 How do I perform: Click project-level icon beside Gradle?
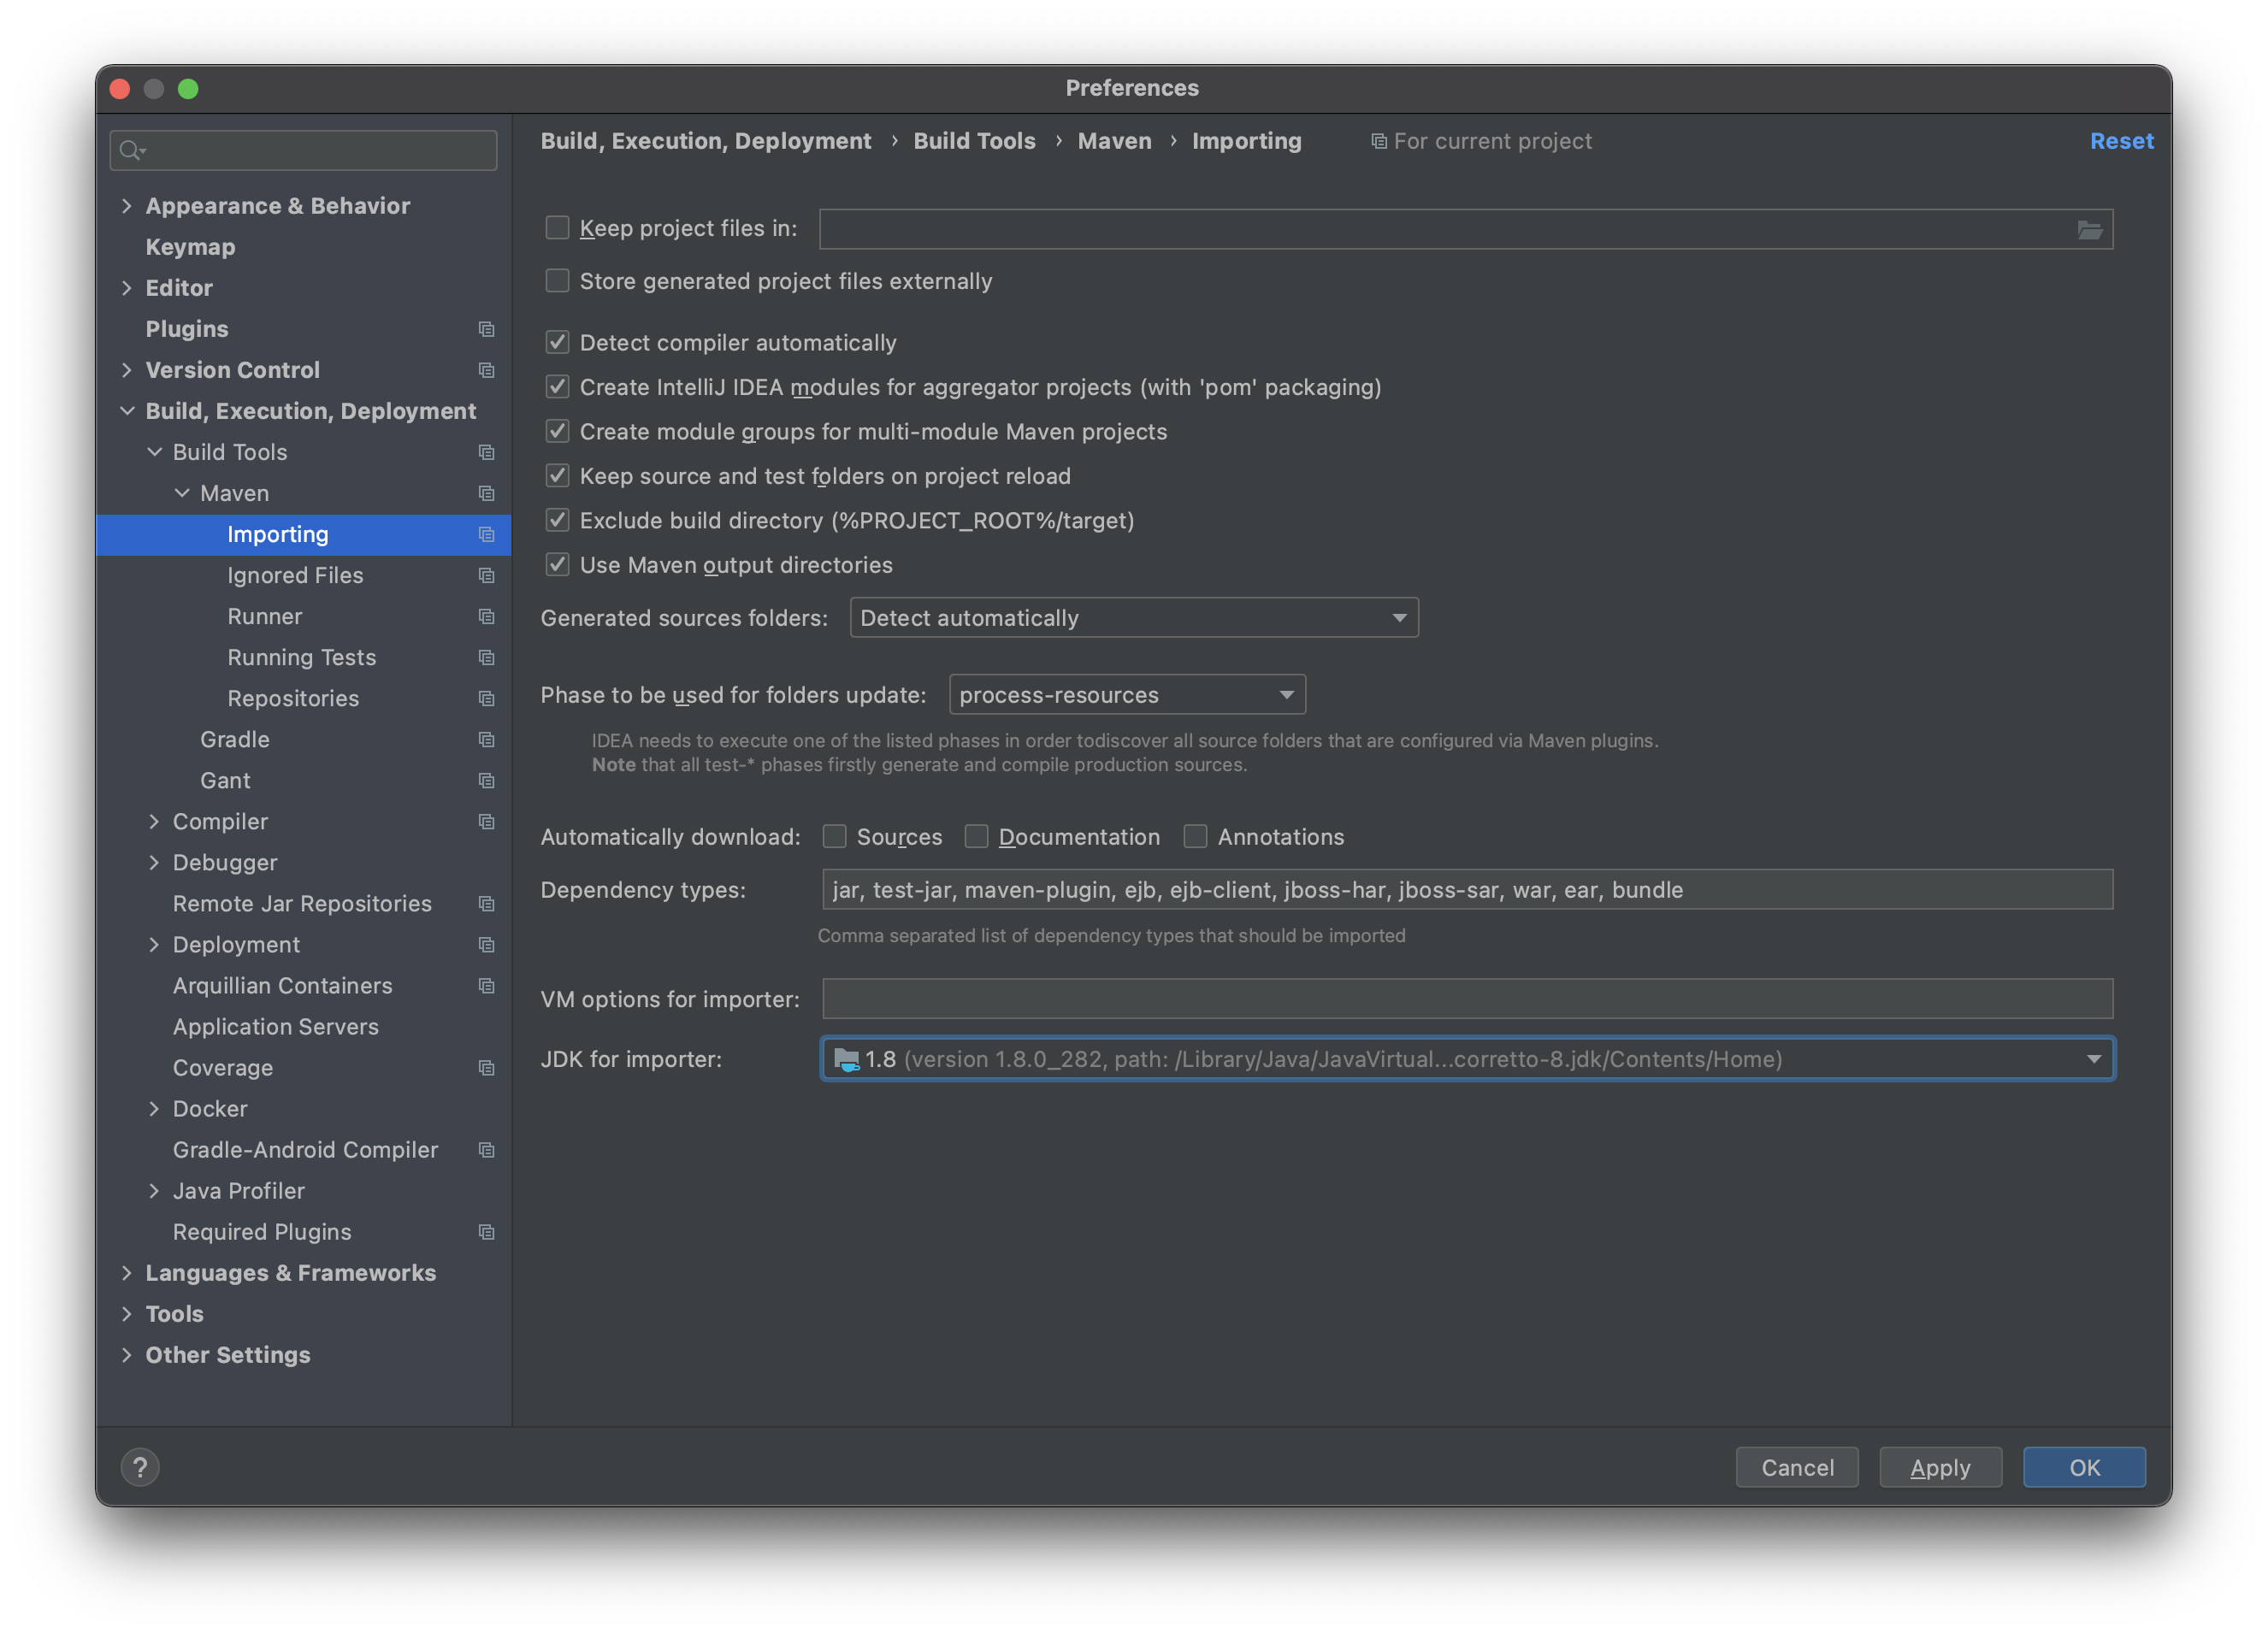(486, 739)
